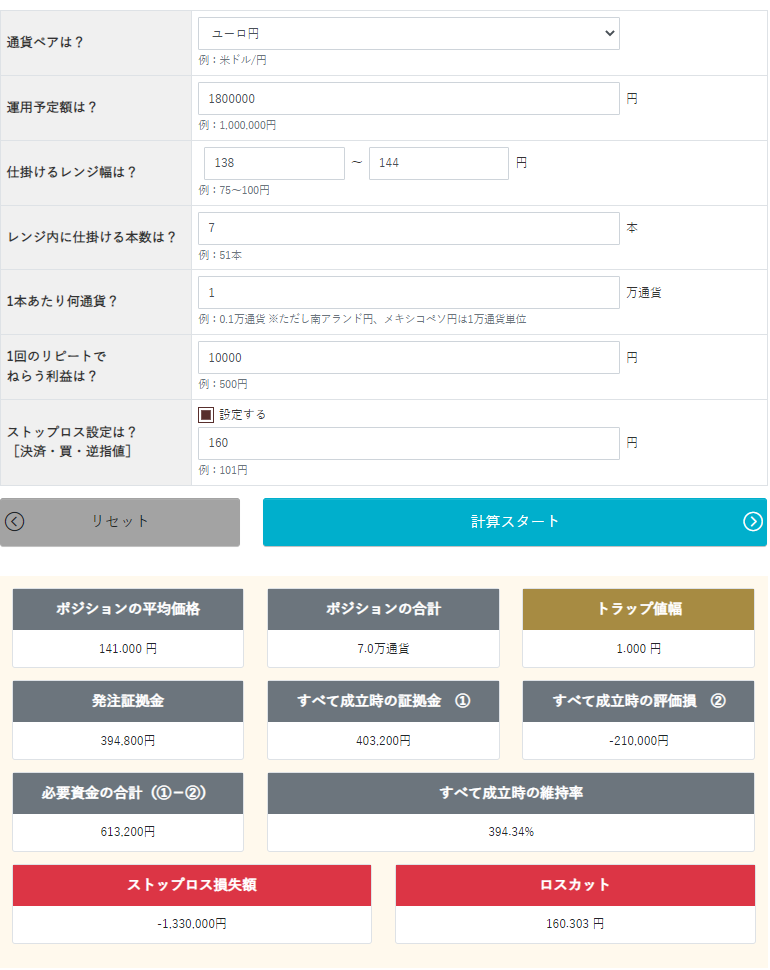Click the range upper bound field 144
770x970 pixels.
(x=438, y=163)
